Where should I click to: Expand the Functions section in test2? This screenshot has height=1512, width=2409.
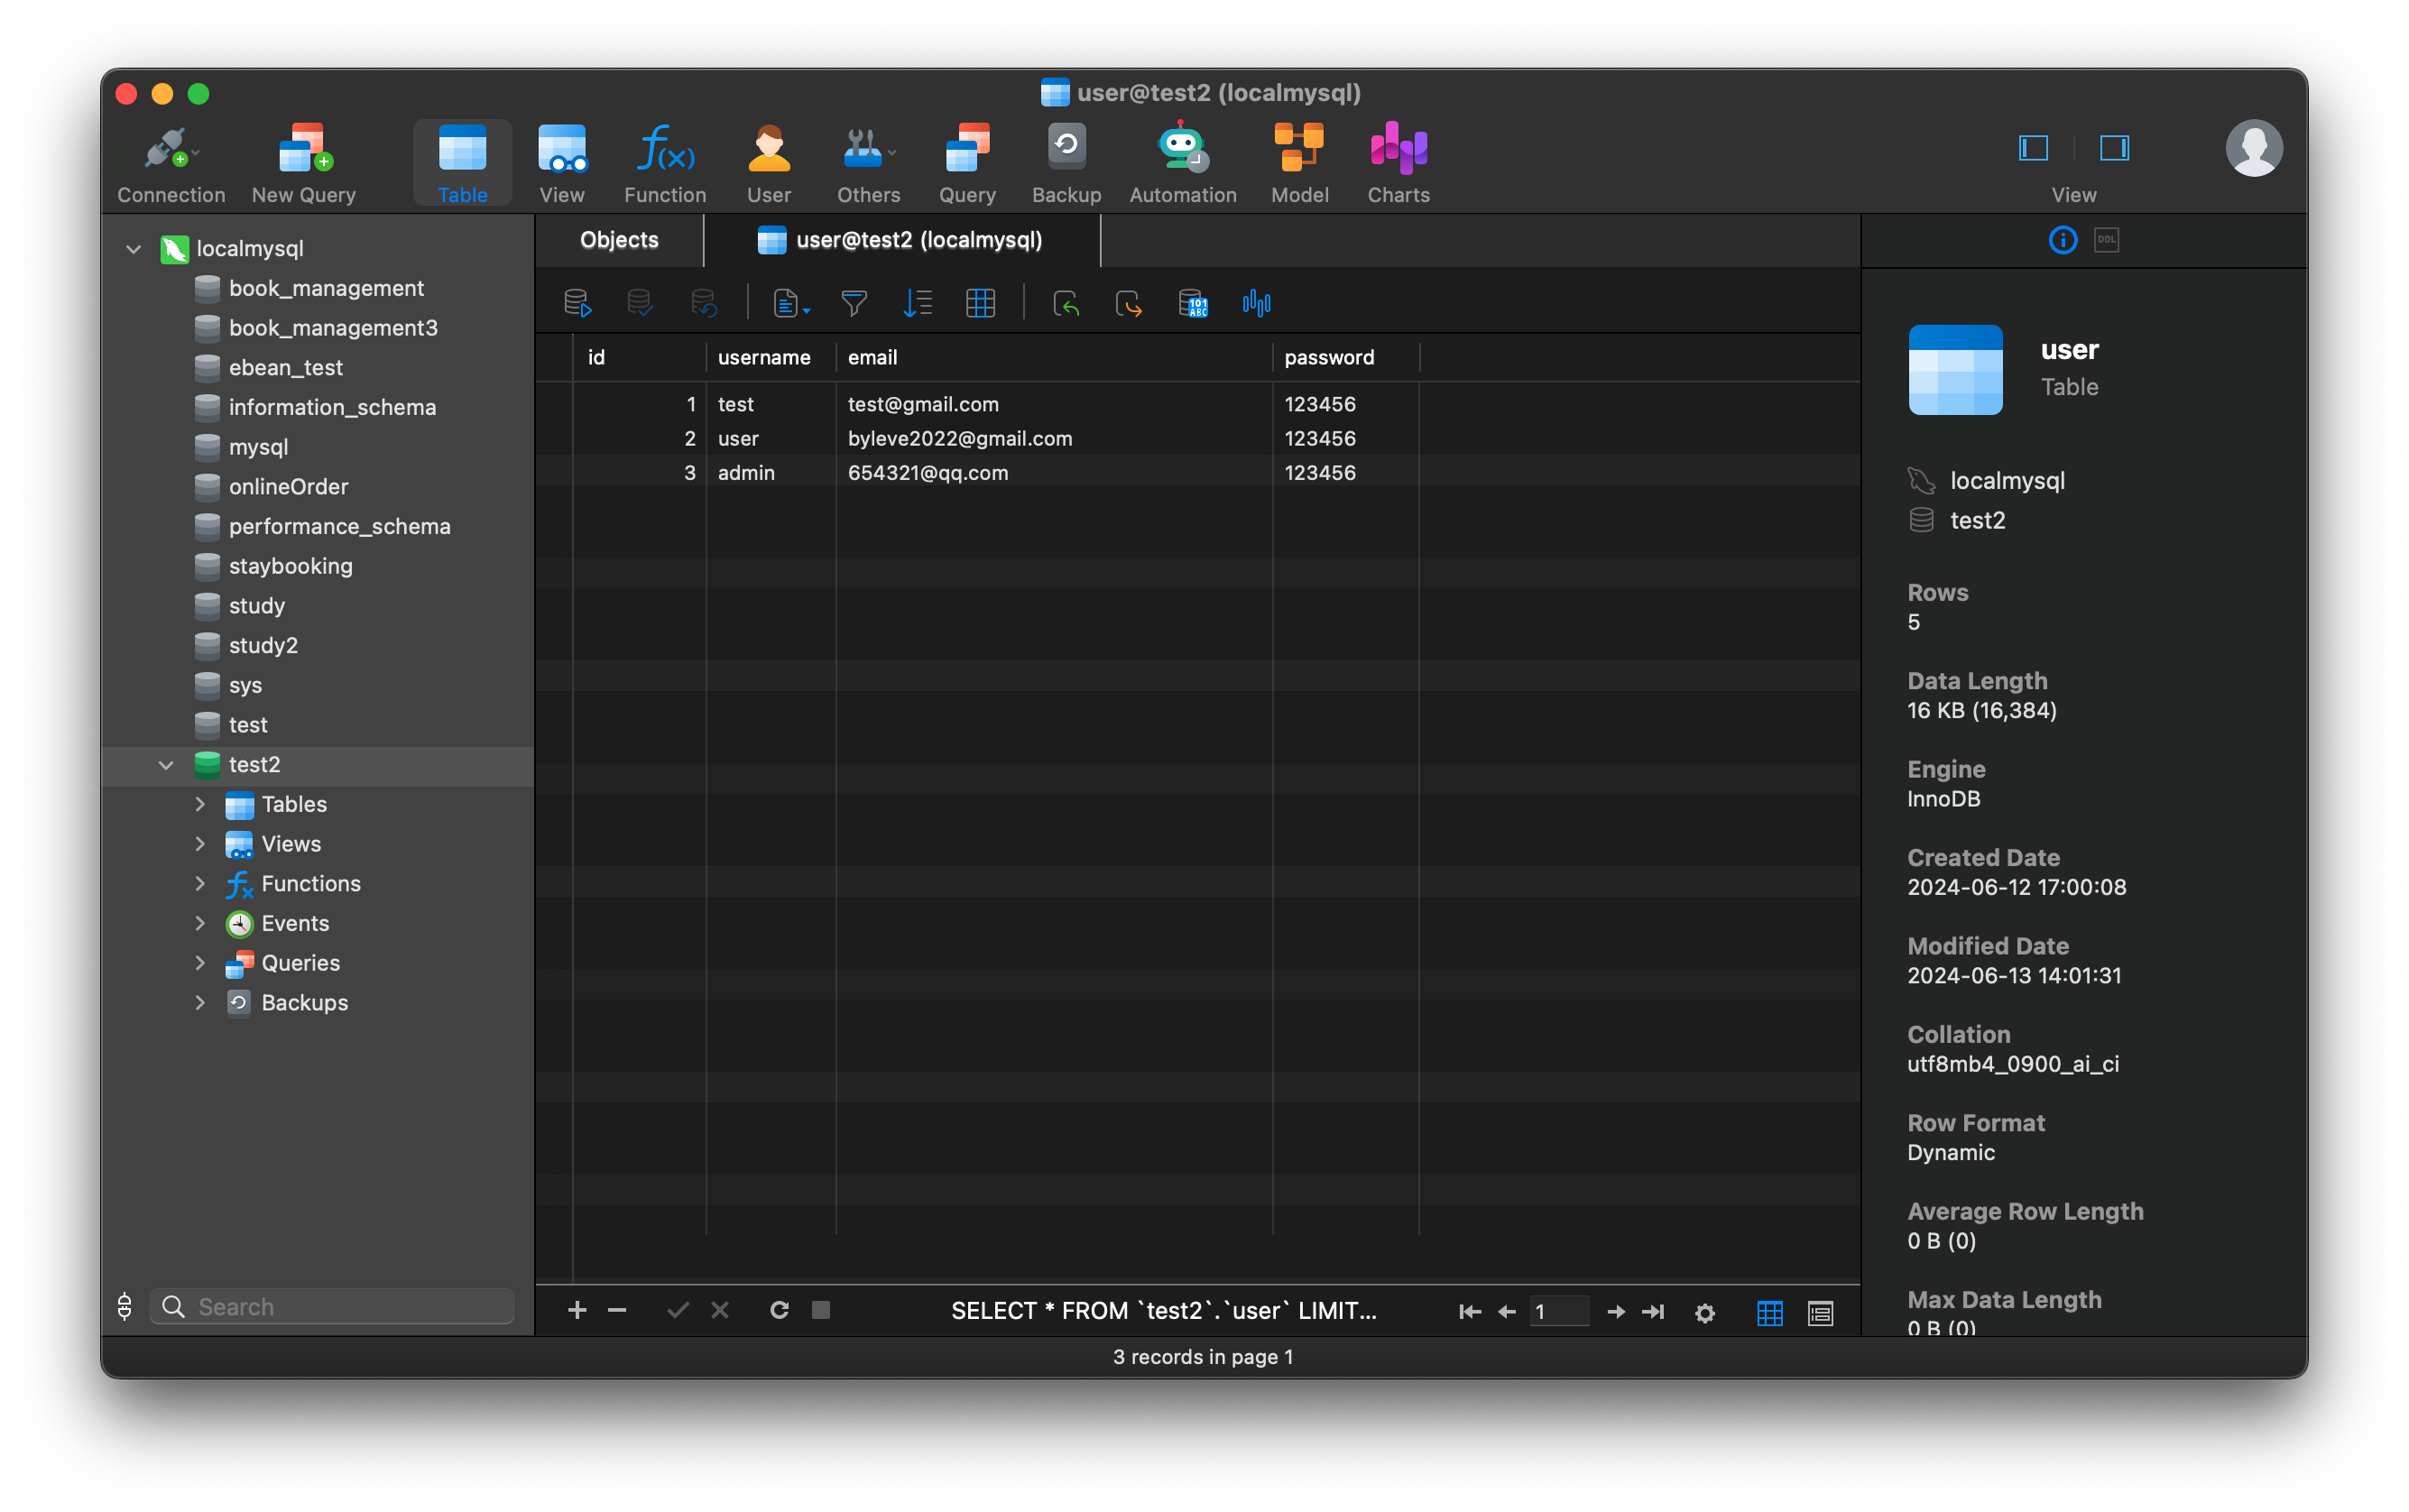(x=197, y=883)
